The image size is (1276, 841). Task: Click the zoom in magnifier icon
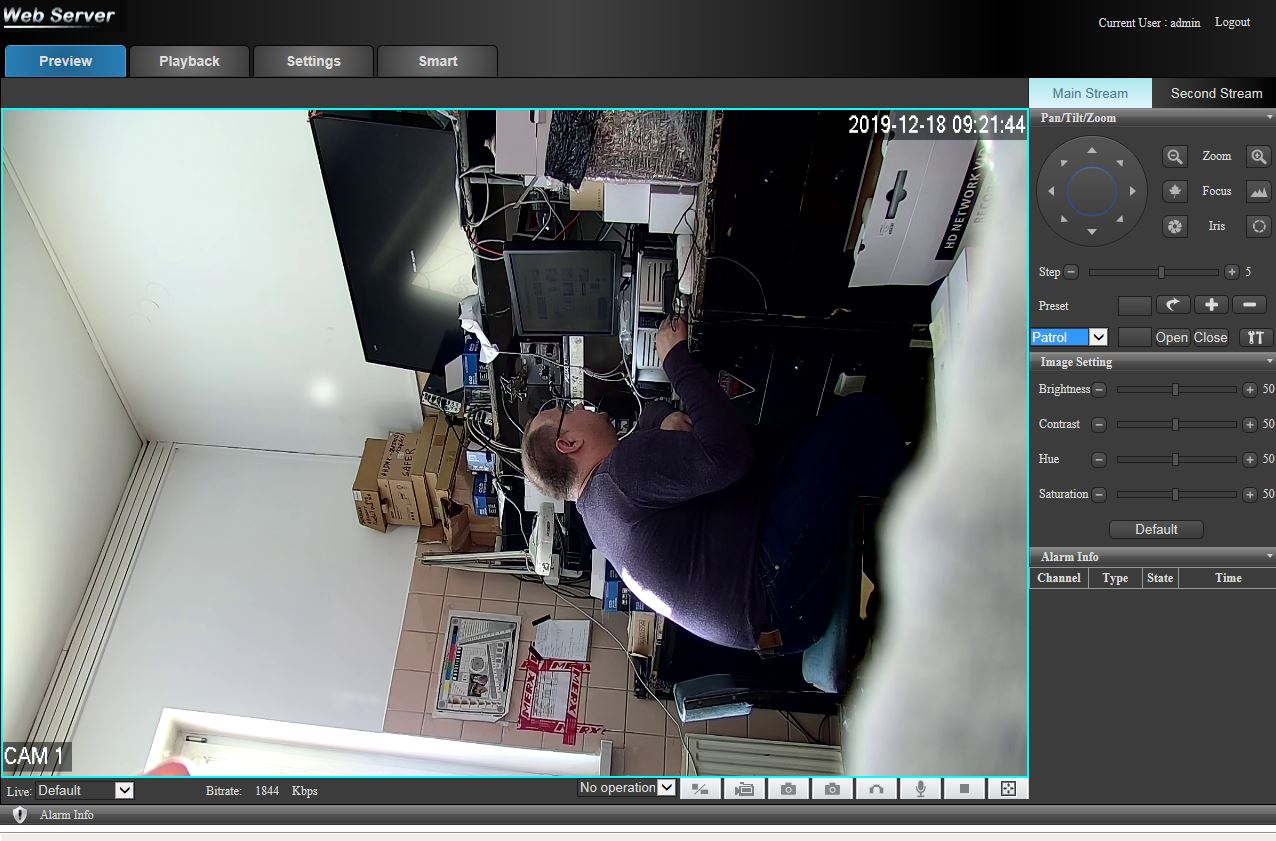pyautogui.click(x=1258, y=157)
